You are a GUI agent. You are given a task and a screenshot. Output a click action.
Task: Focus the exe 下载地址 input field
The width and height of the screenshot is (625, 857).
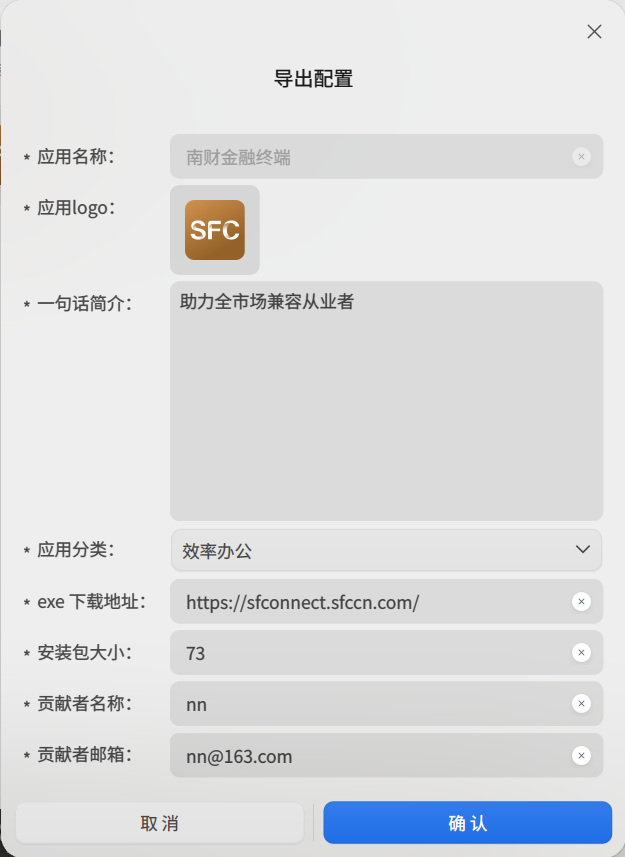370,602
